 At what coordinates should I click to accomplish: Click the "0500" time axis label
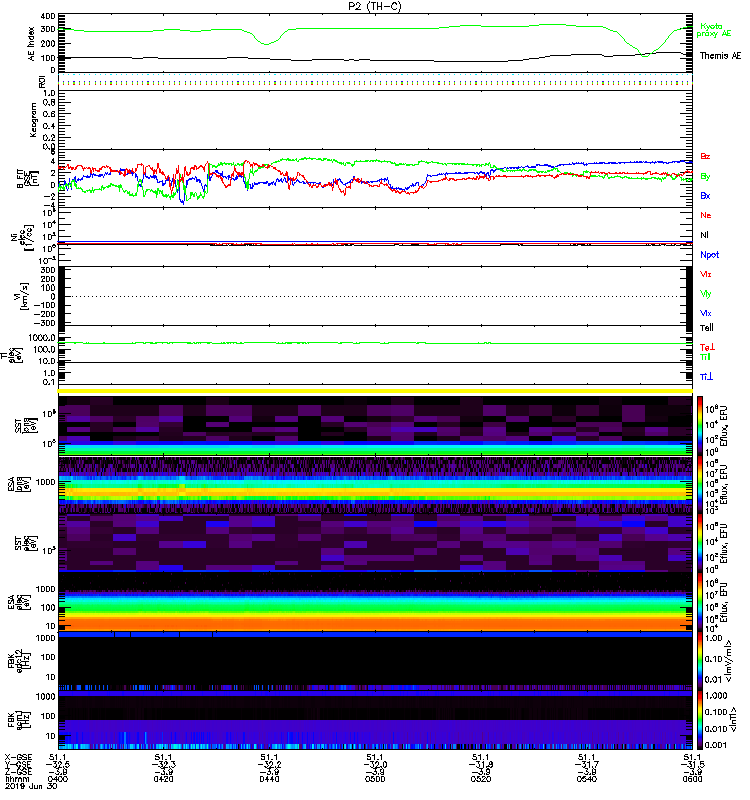[x=375, y=779]
